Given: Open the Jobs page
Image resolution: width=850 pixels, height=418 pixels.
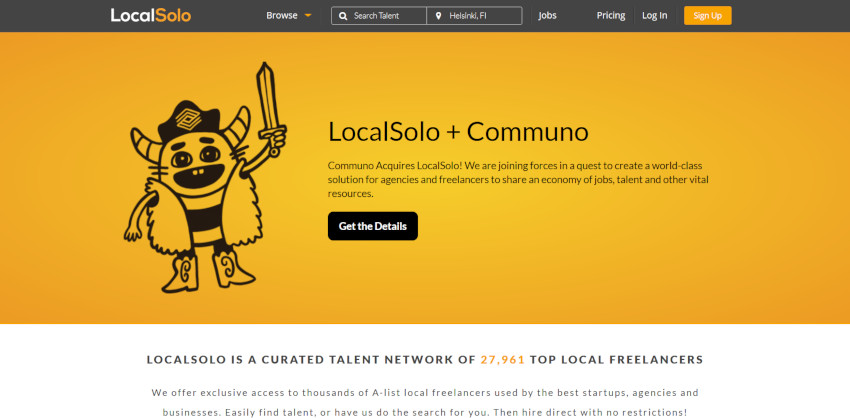Looking at the screenshot, I should 548,16.
